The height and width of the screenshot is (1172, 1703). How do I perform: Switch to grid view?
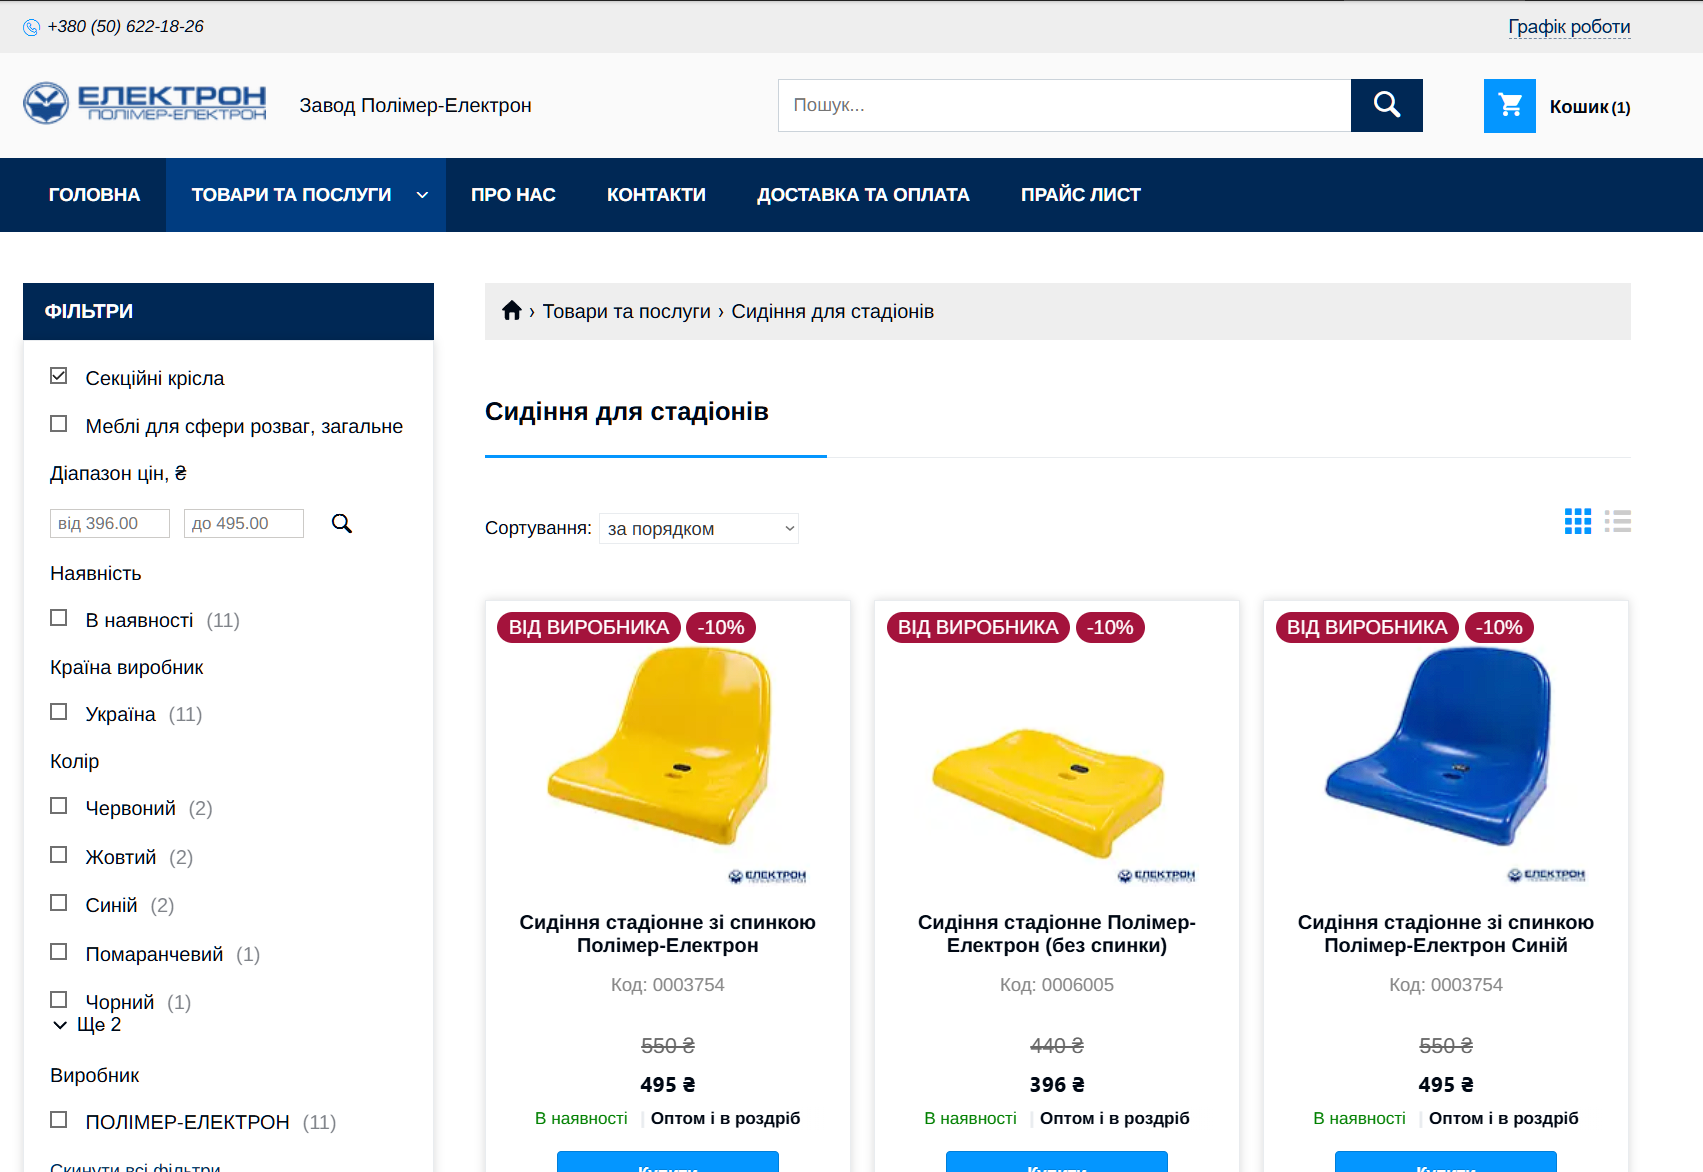(x=1578, y=521)
